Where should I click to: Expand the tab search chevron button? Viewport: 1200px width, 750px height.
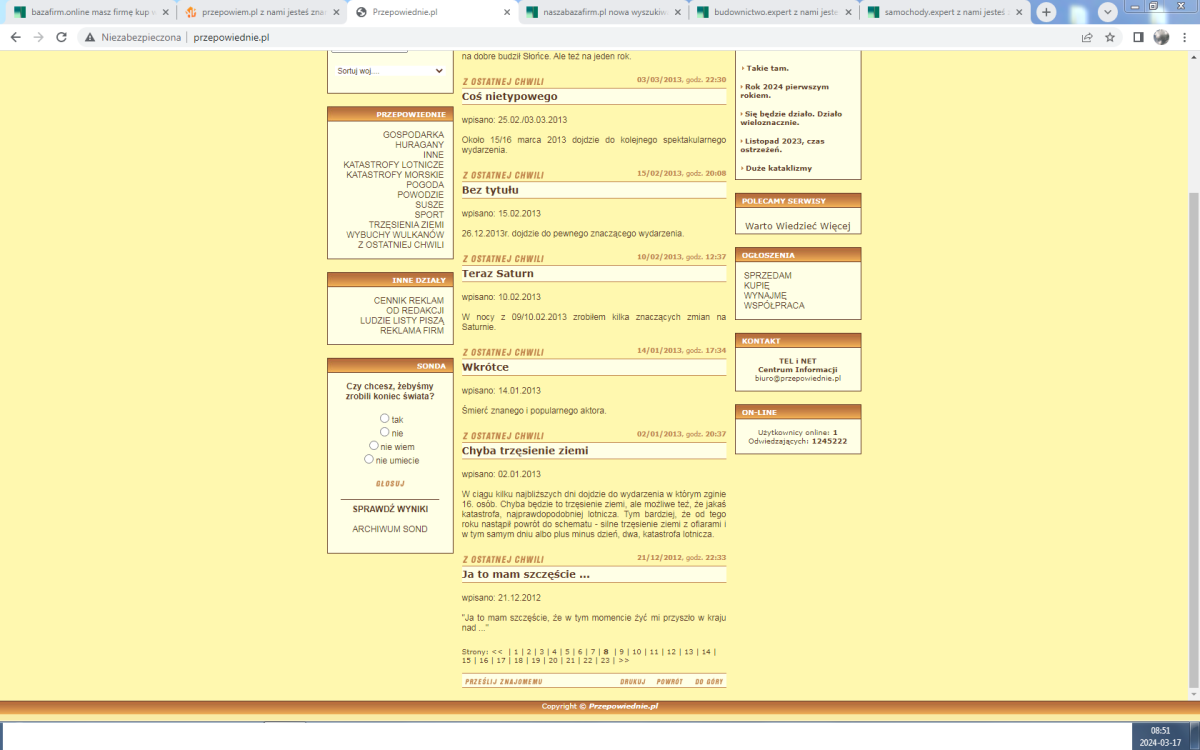[1107, 12]
